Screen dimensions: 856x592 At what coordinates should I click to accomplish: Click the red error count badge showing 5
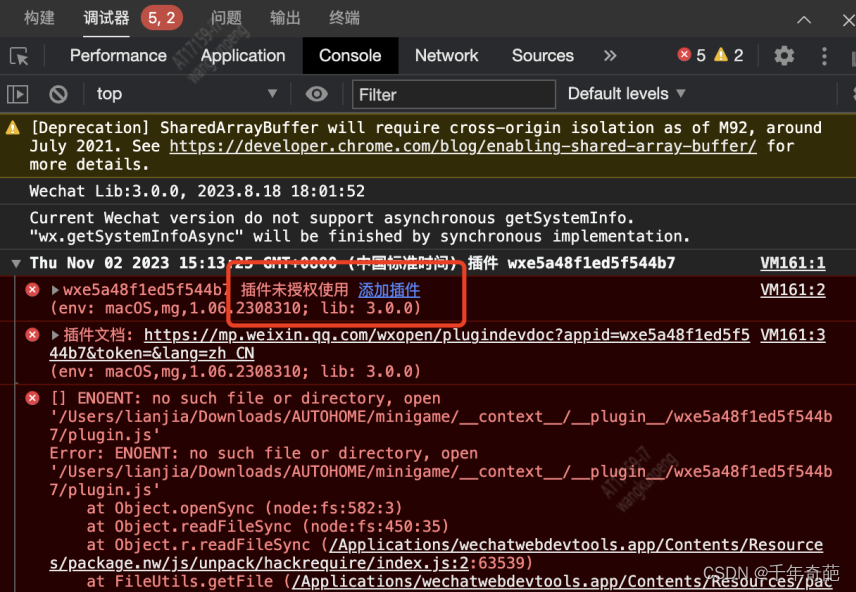click(692, 55)
